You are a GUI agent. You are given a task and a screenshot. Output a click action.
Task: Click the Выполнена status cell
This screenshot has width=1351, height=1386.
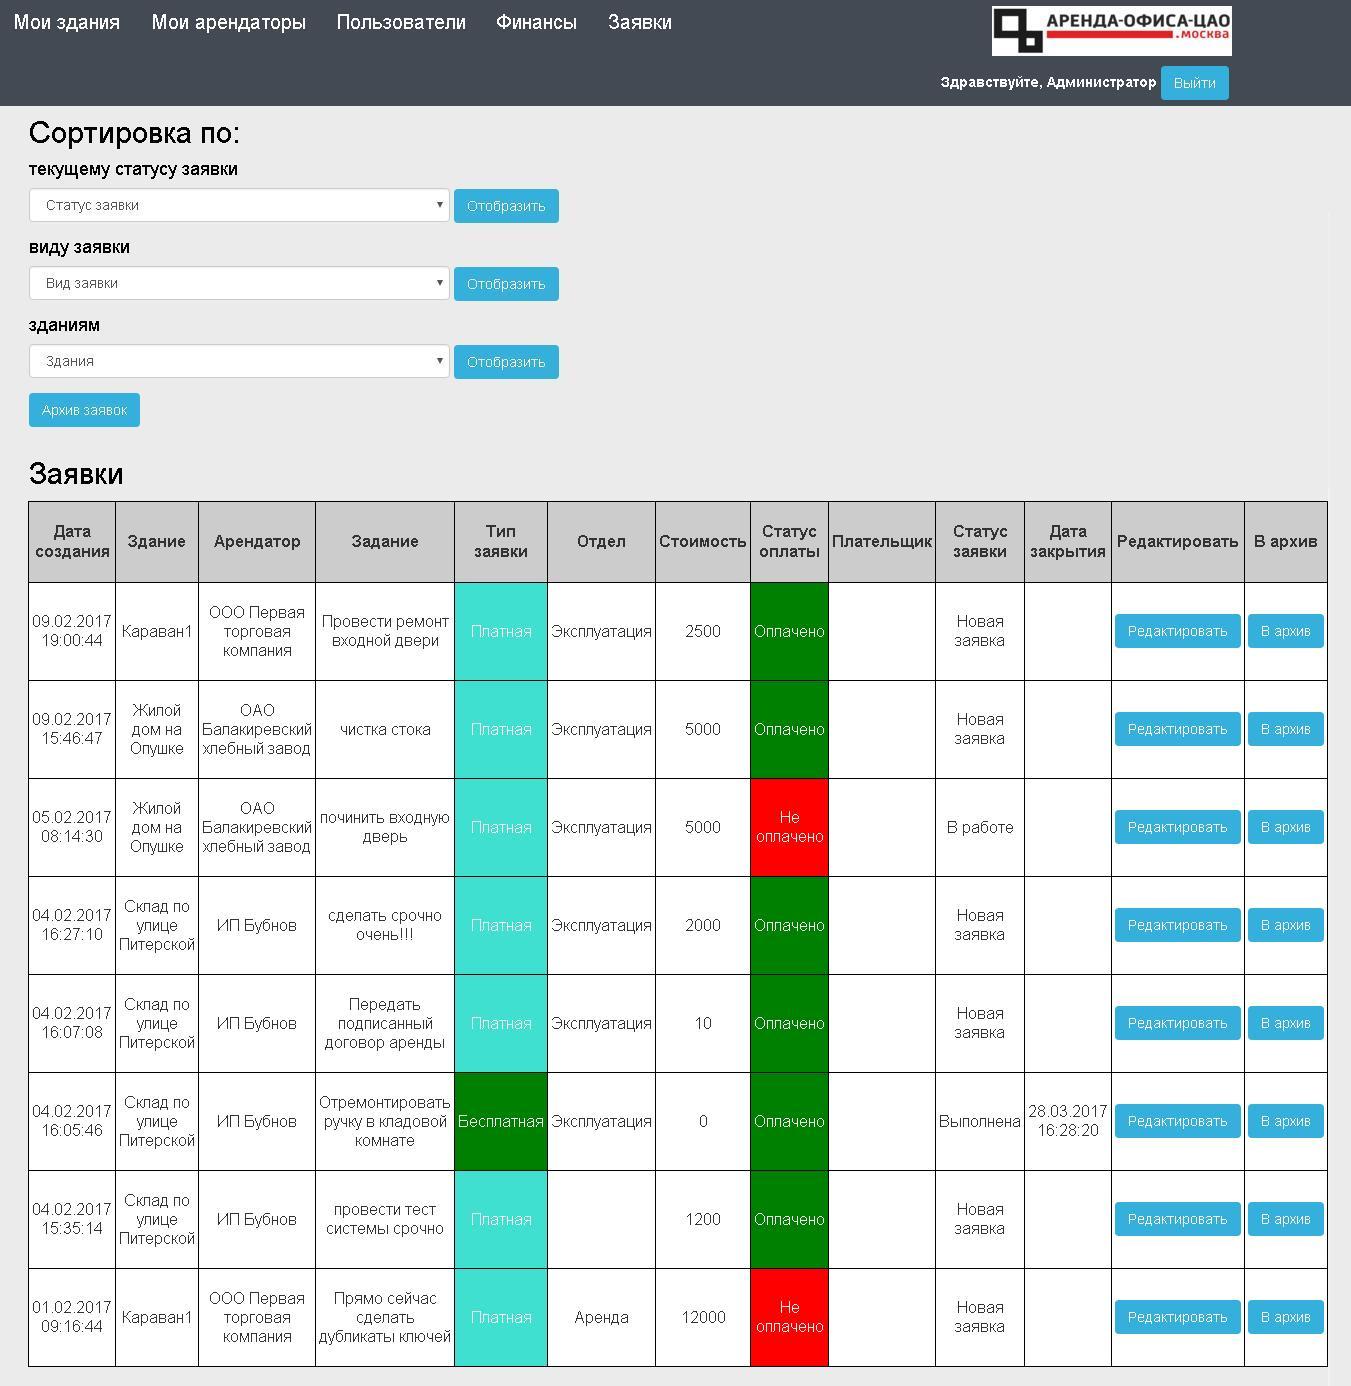[980, 1121]
